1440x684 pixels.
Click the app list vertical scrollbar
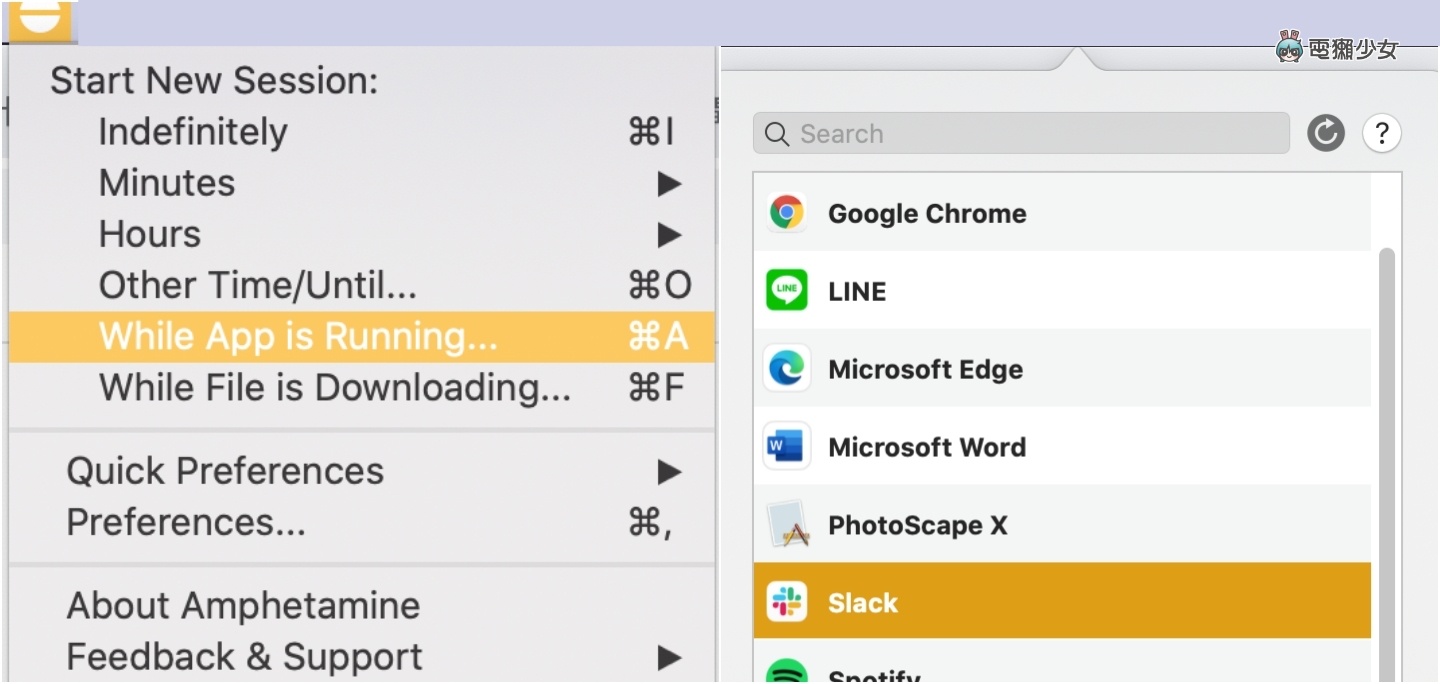(1386, 450)
